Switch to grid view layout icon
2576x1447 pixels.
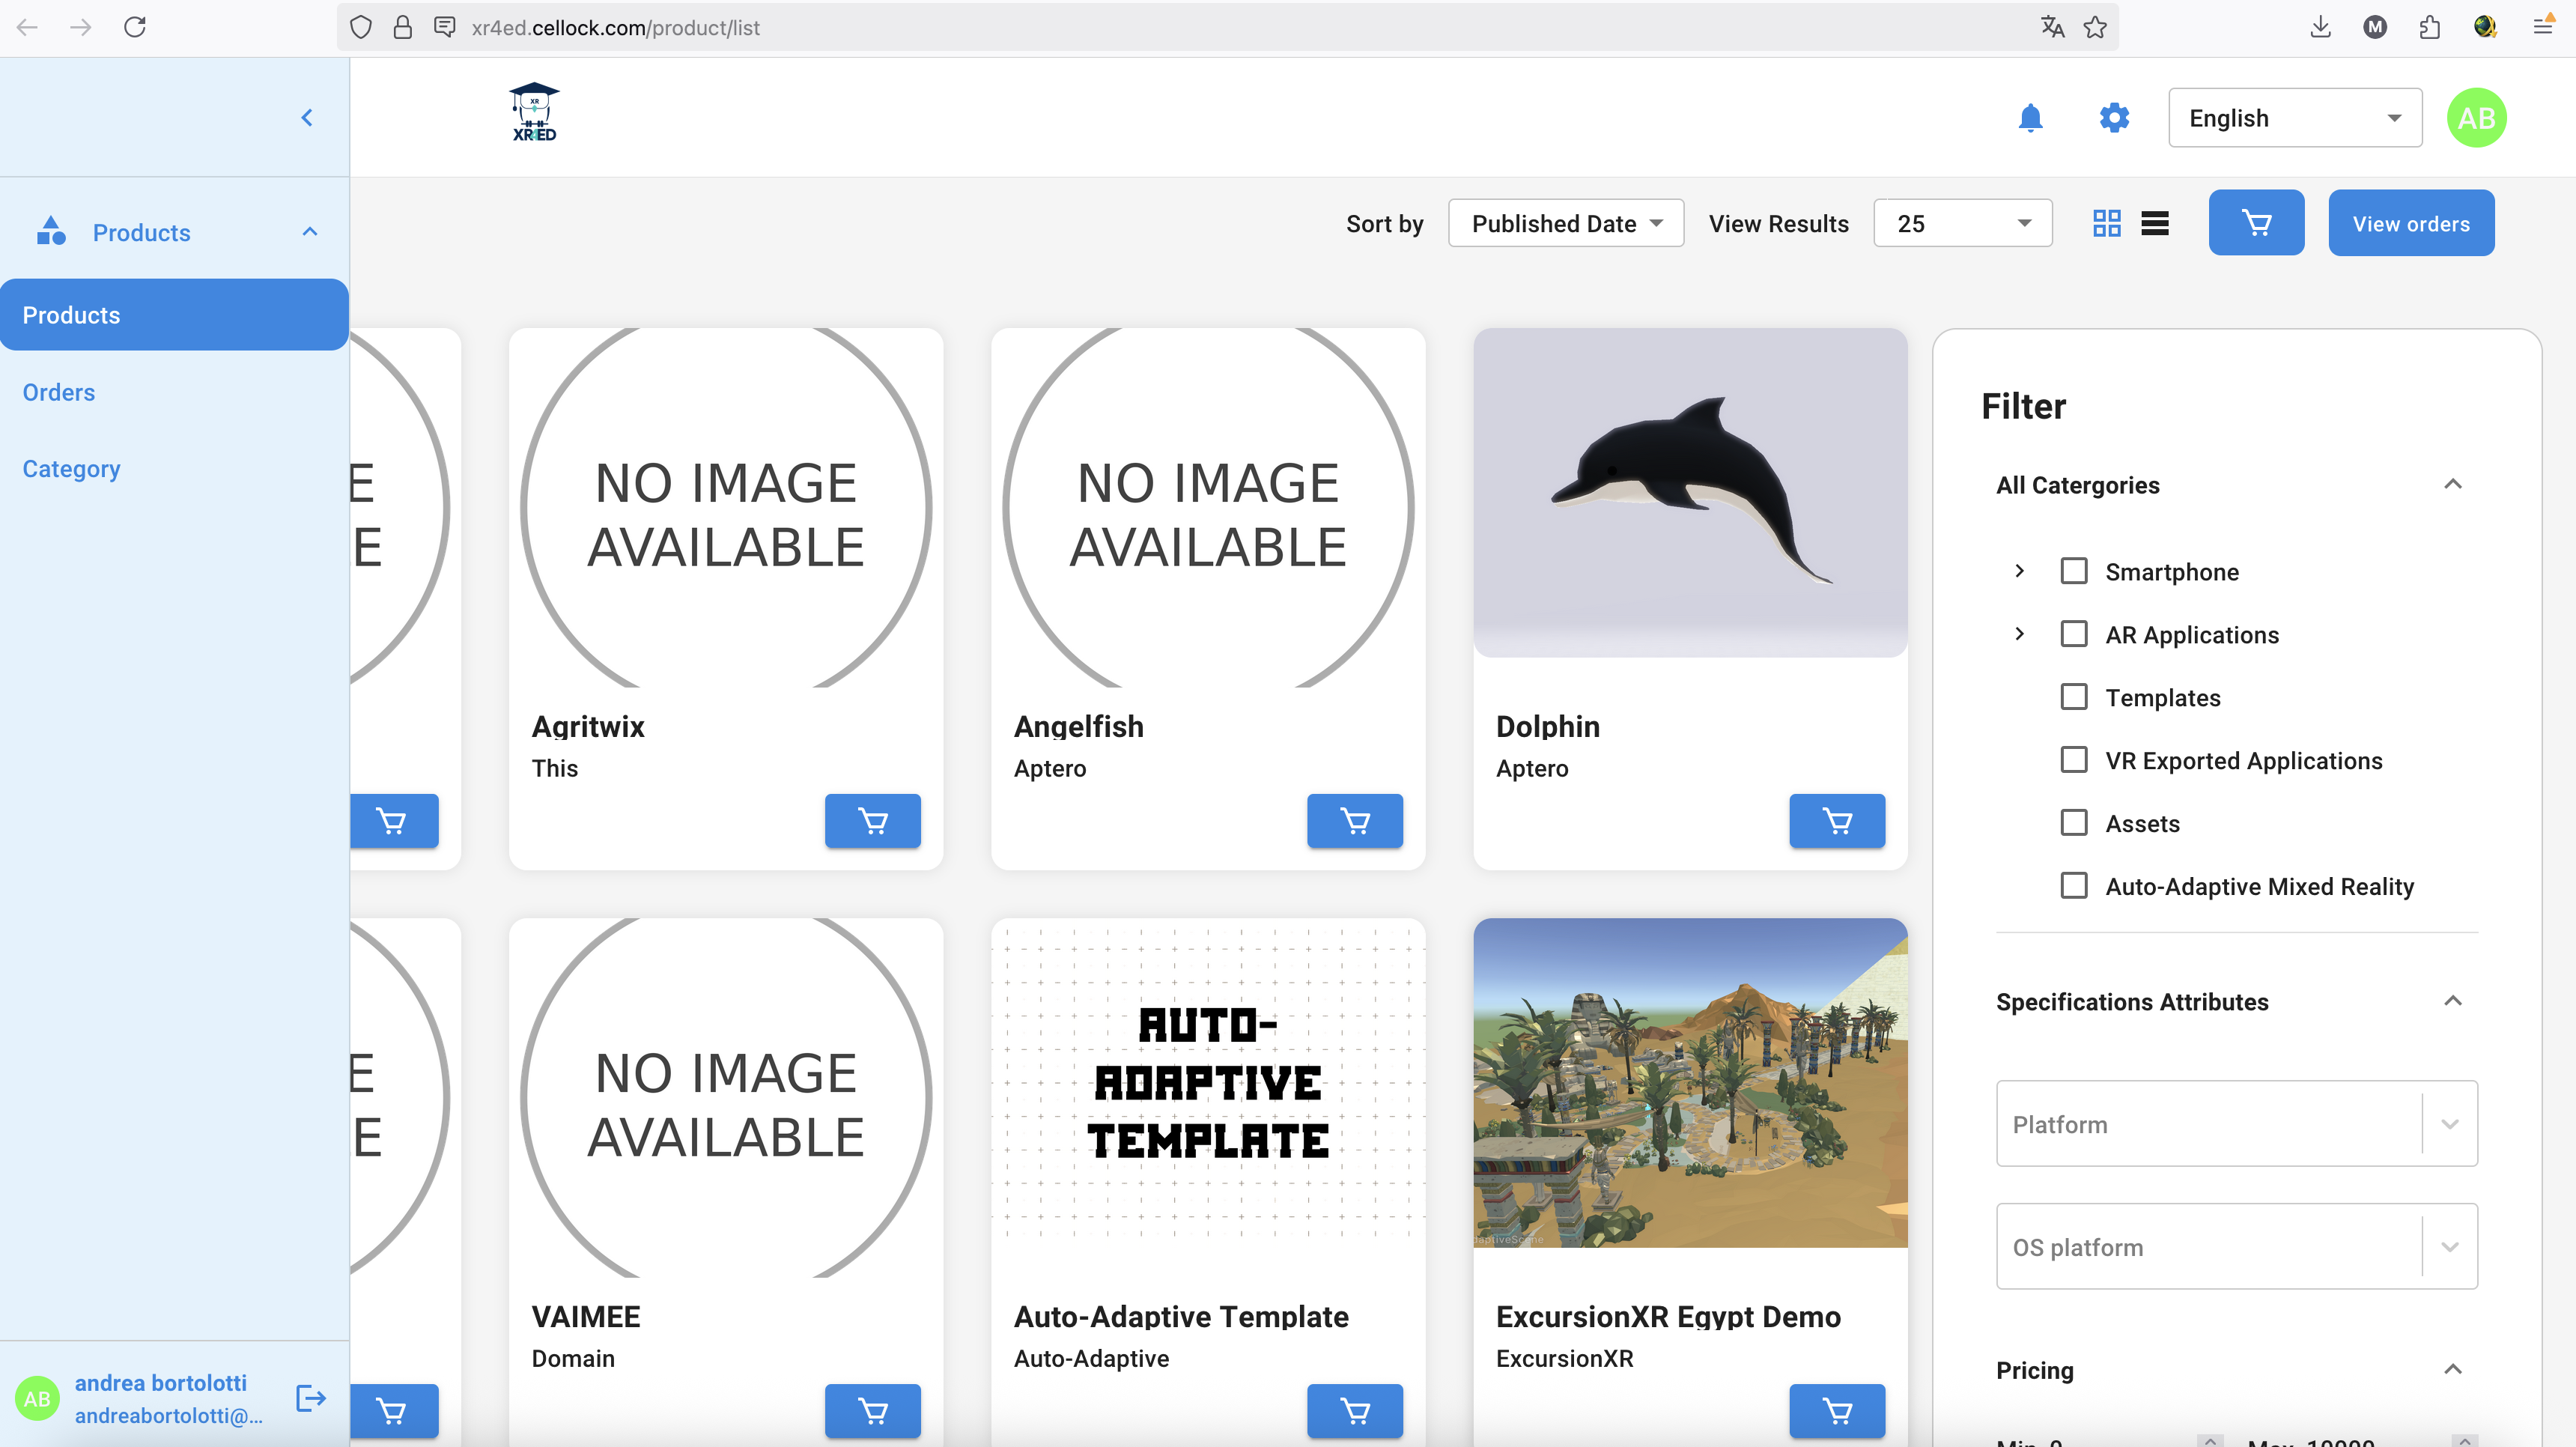tap(2106, 223)
